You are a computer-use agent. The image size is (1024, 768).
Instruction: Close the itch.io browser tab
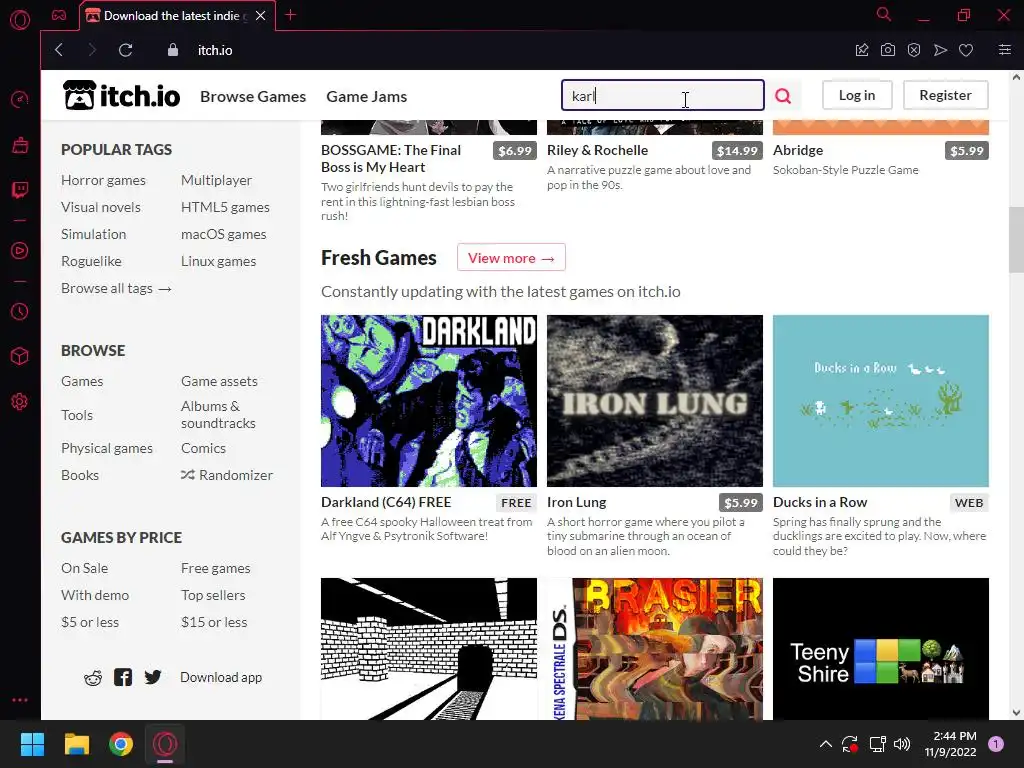pyautogui.click(x=261, y=16)
